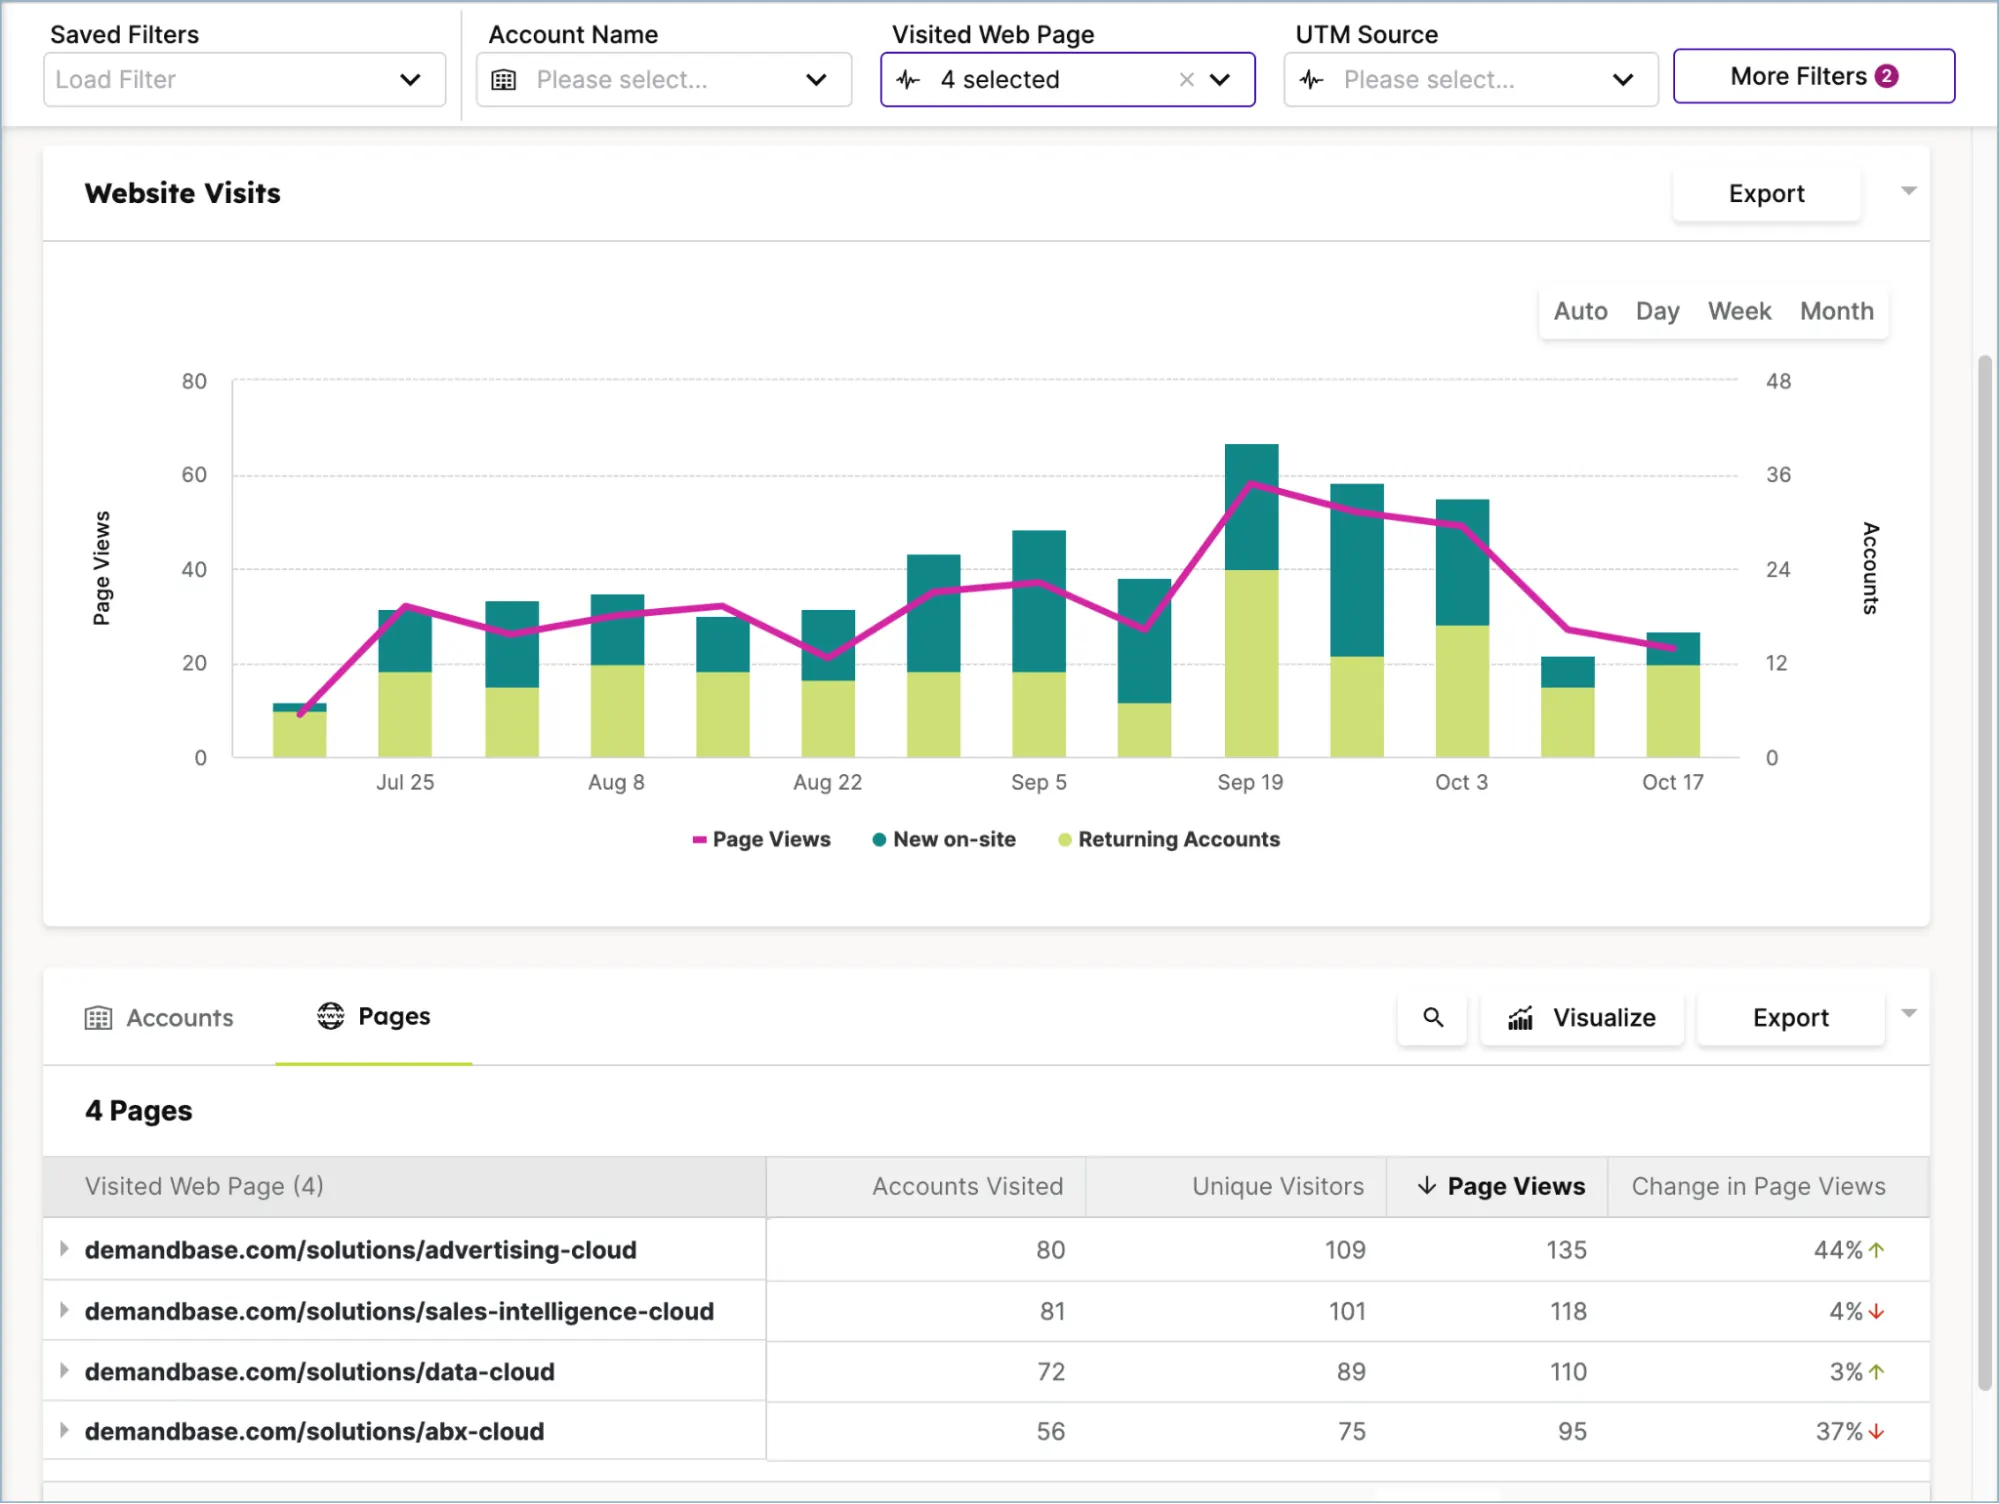Switch to the Accounts tab
The image size is (1999, 1504).
[178, 1017]
